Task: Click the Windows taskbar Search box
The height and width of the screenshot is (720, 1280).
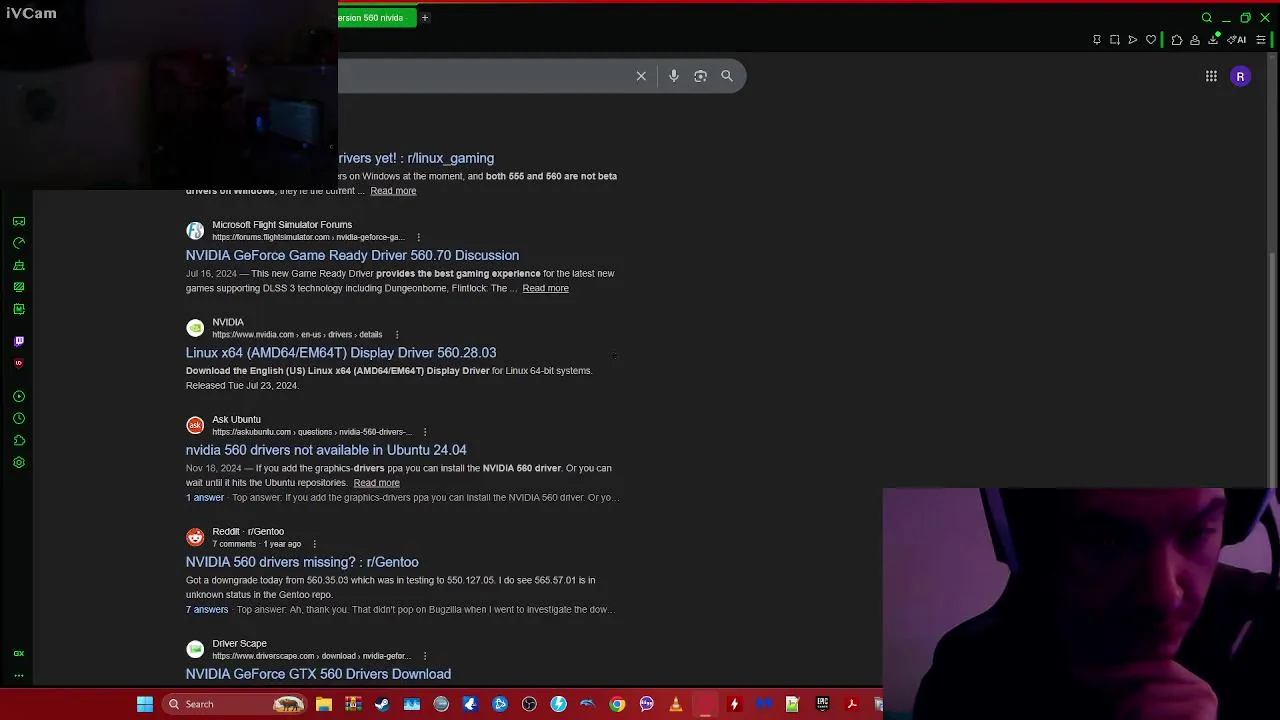Action: tap(234, 704)
